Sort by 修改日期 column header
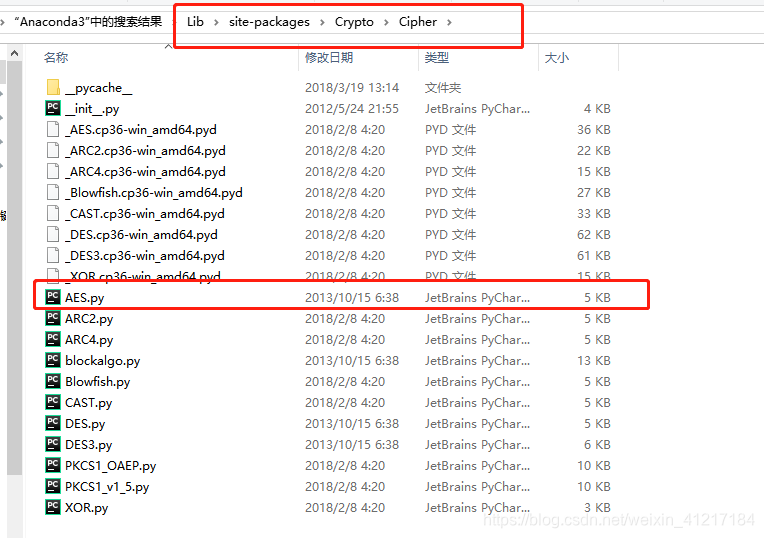 329,58
